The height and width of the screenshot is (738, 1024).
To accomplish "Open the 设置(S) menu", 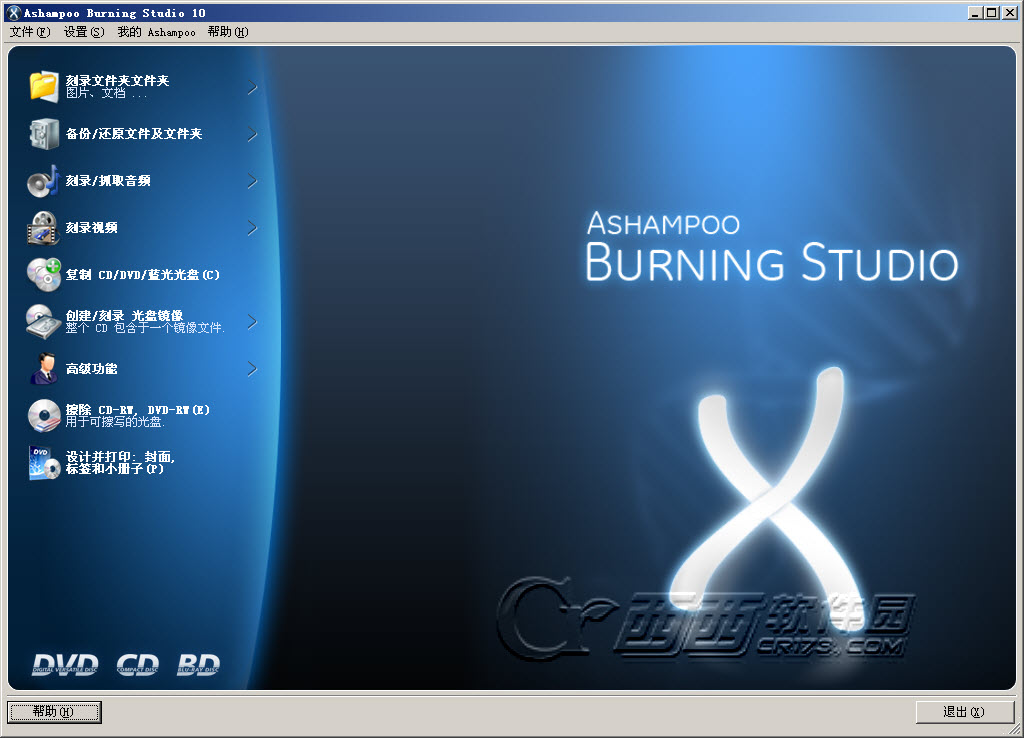I will point(83,32).
